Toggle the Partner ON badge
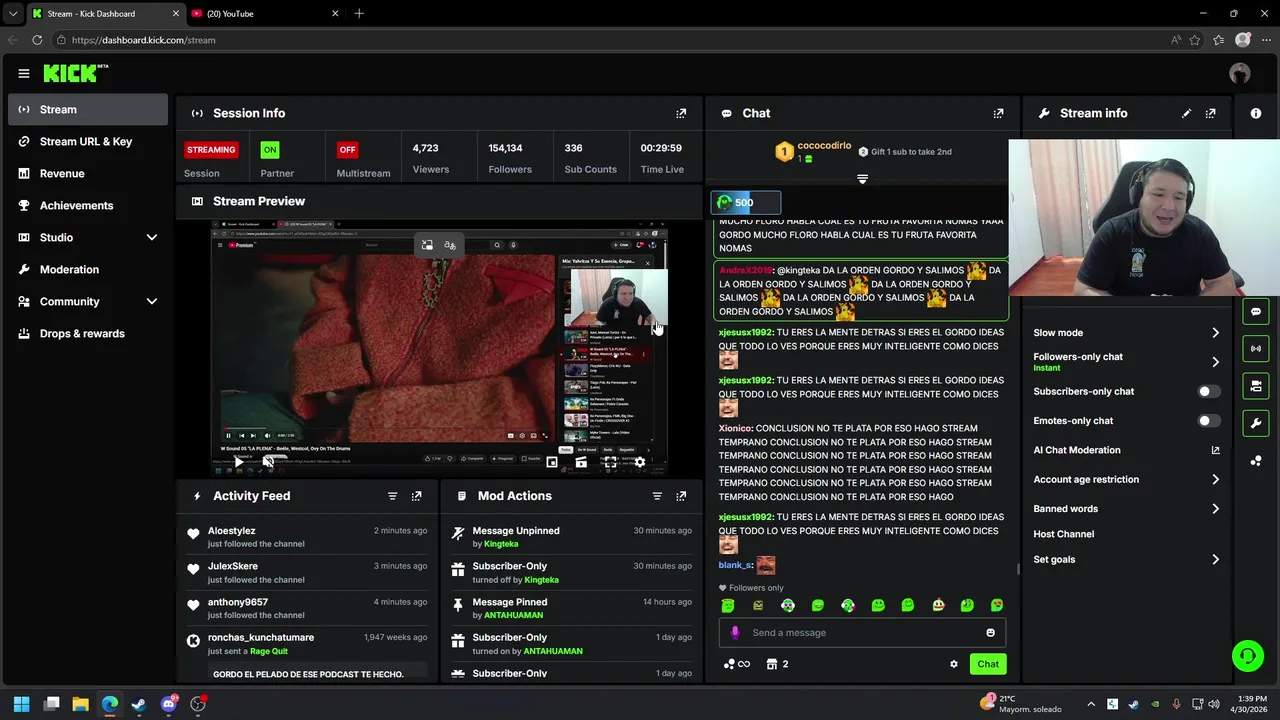Screen dimensions: 1280x720 269,150
